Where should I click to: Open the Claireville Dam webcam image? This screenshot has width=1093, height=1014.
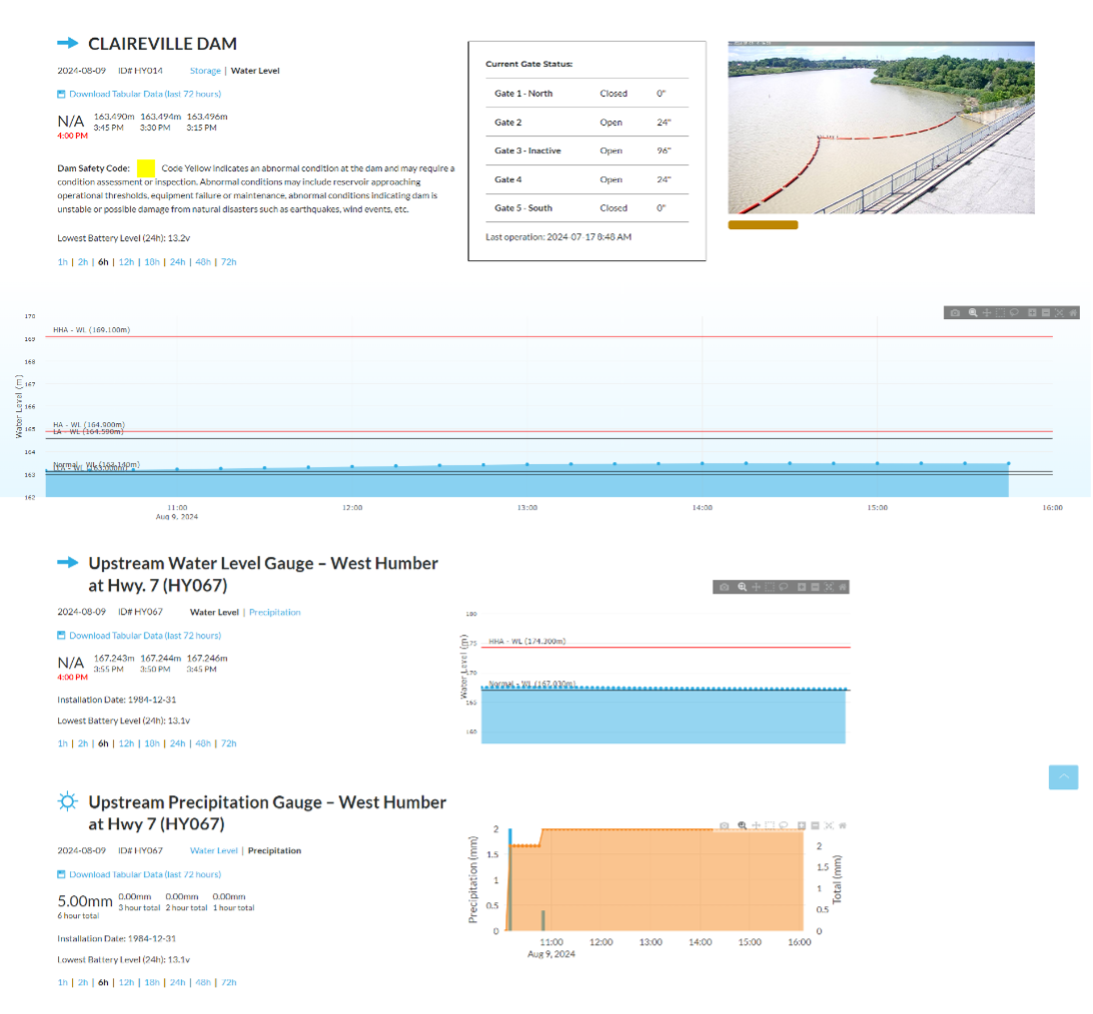click(881, 128)
